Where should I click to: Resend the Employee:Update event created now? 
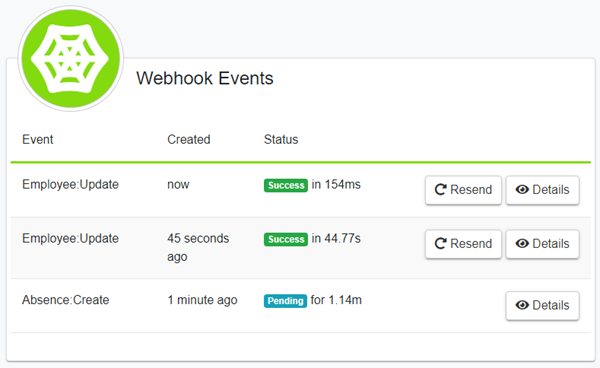click(x=463, y=190)
